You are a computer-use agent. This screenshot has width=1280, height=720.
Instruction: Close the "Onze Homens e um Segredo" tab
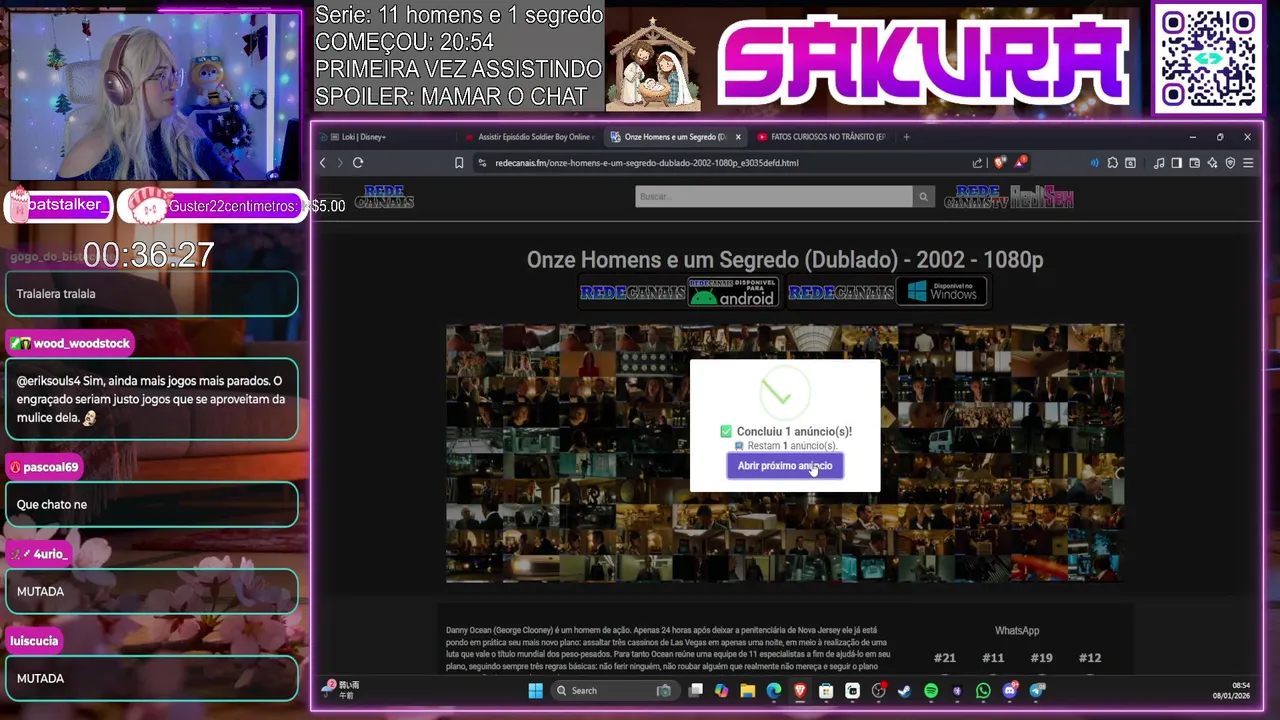pyautogui.click(x=738, y=137)
